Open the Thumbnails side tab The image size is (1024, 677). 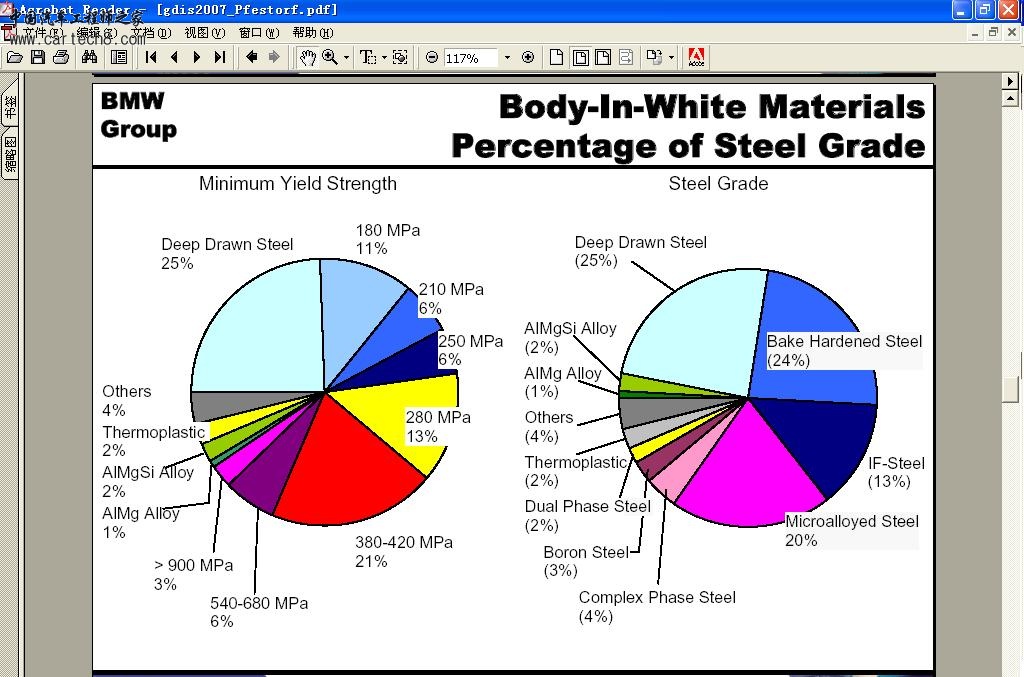pos(10,155)
